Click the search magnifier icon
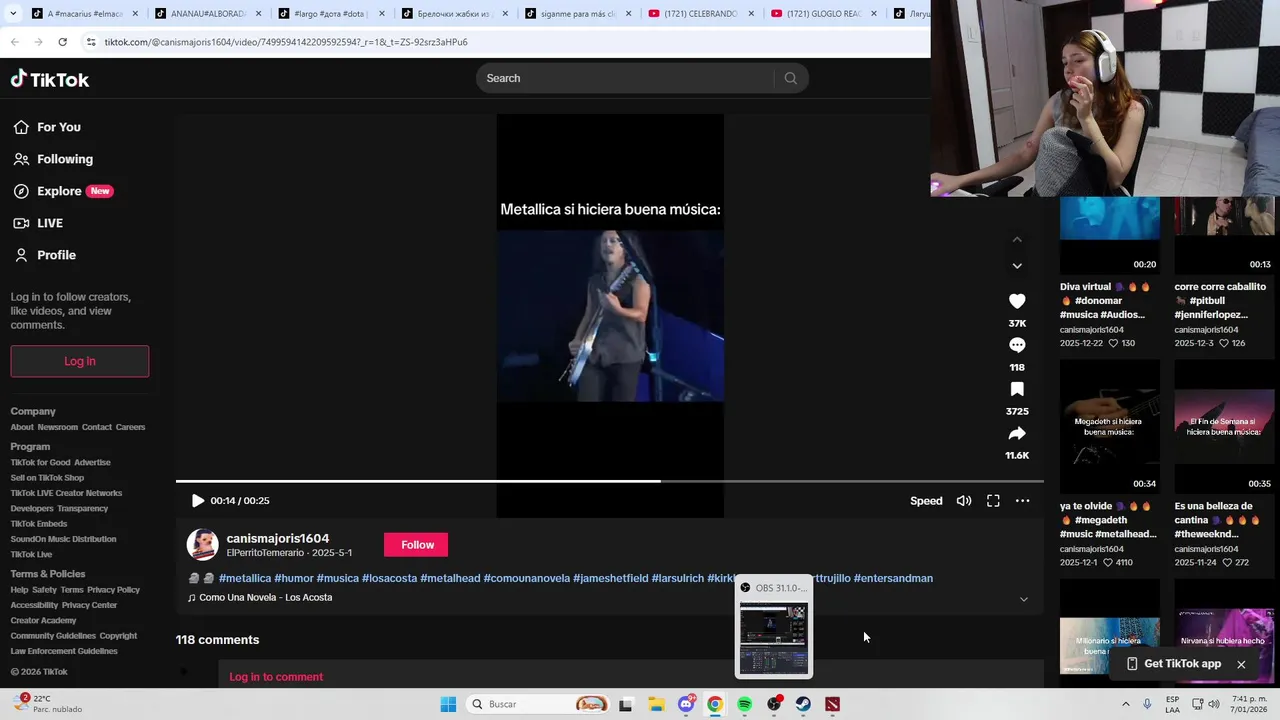1280x720 pixels. tap(790, 78)
